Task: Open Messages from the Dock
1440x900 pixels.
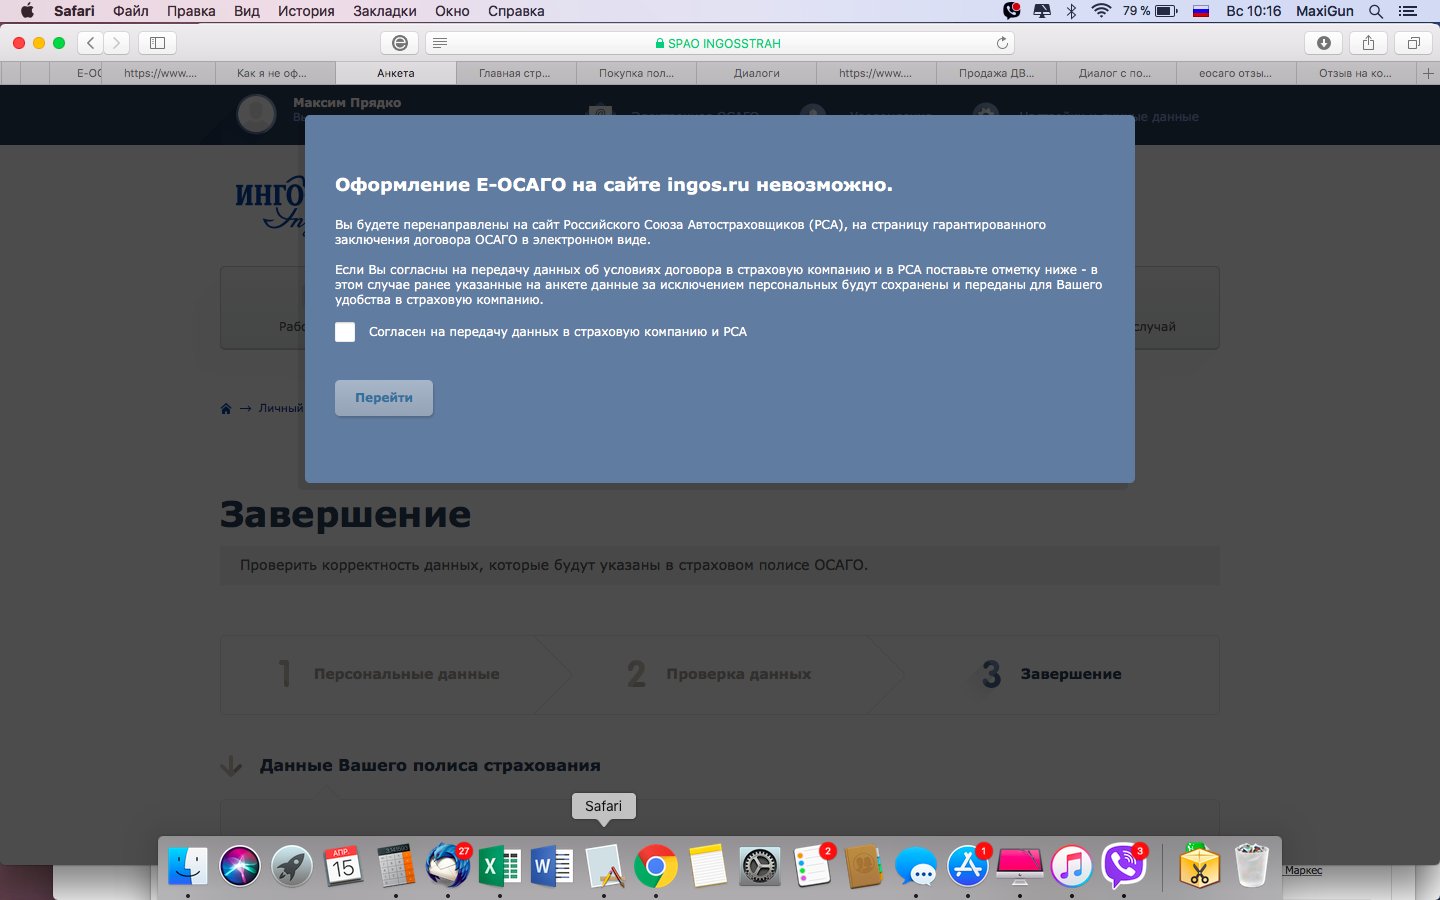Action: (x=916, y=866)
